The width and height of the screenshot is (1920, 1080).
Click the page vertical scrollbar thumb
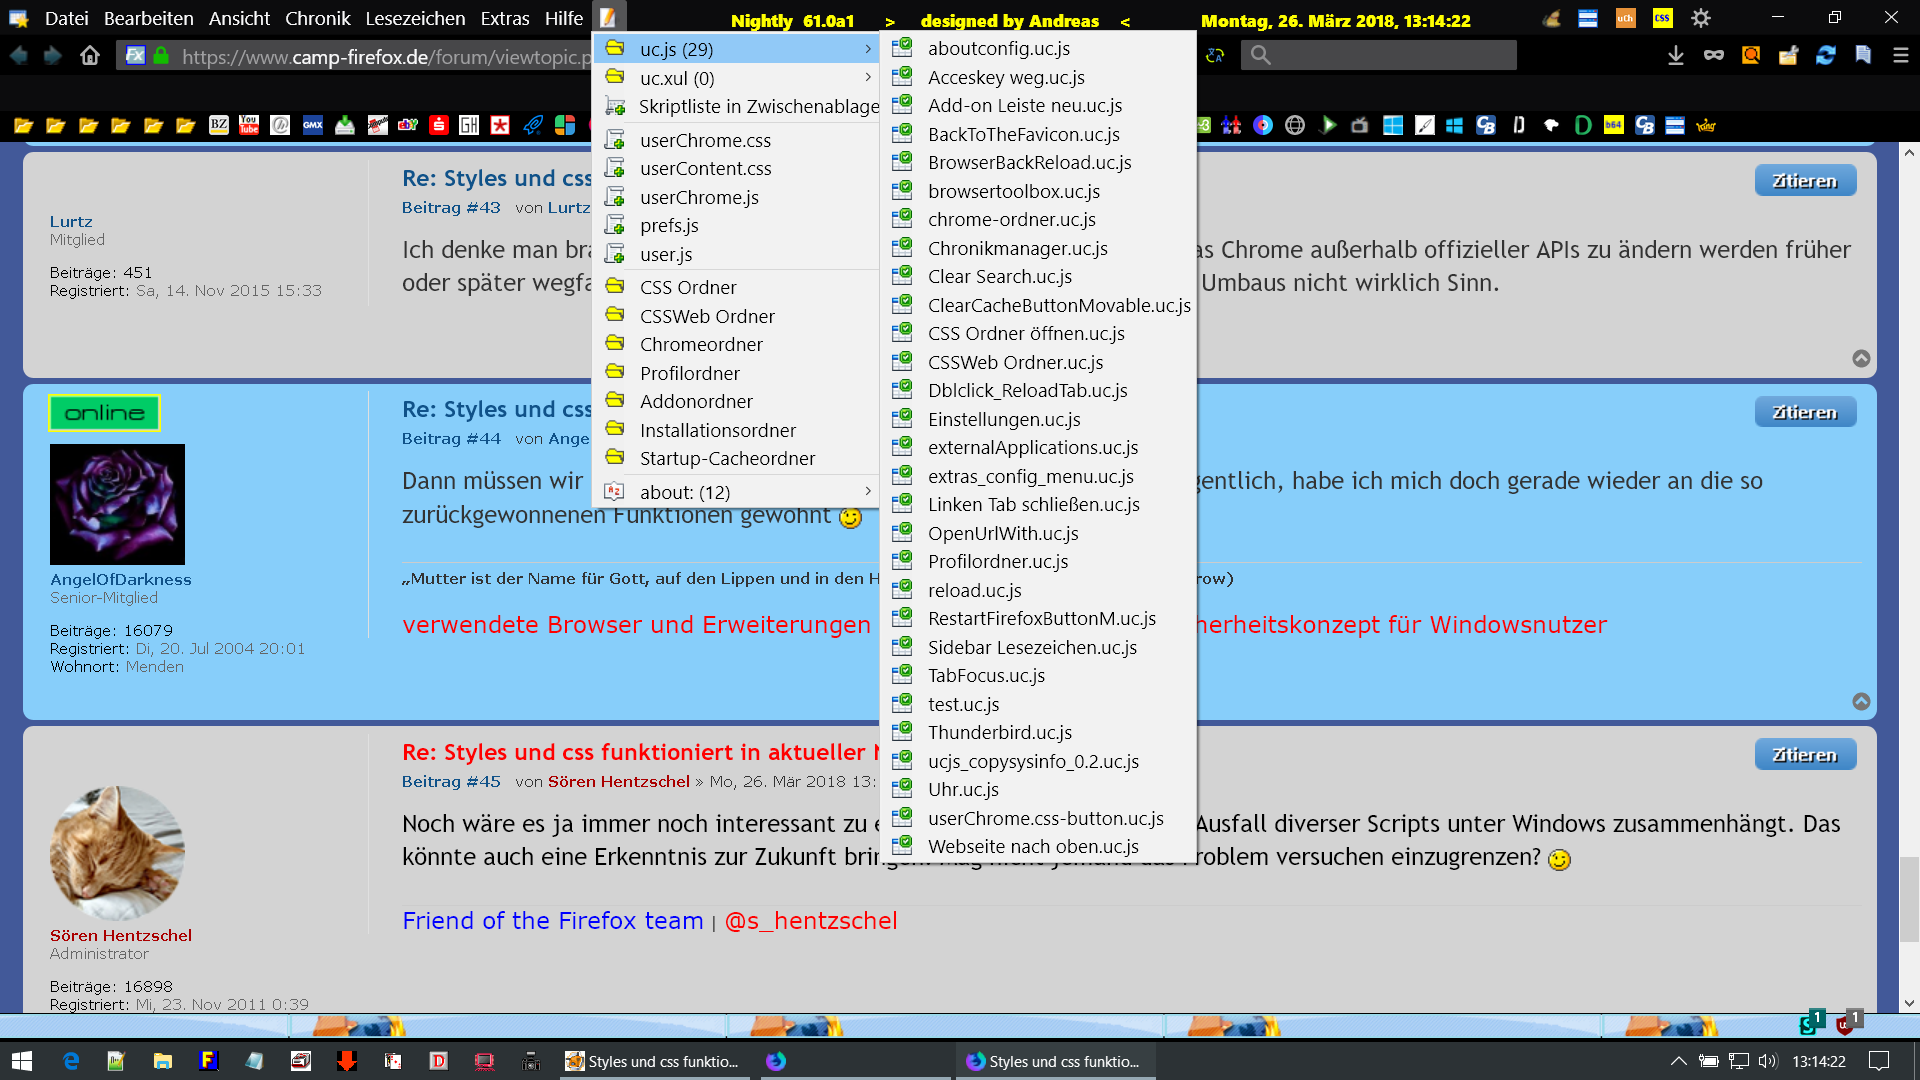pyautogui.click(x=1908, y=898)
